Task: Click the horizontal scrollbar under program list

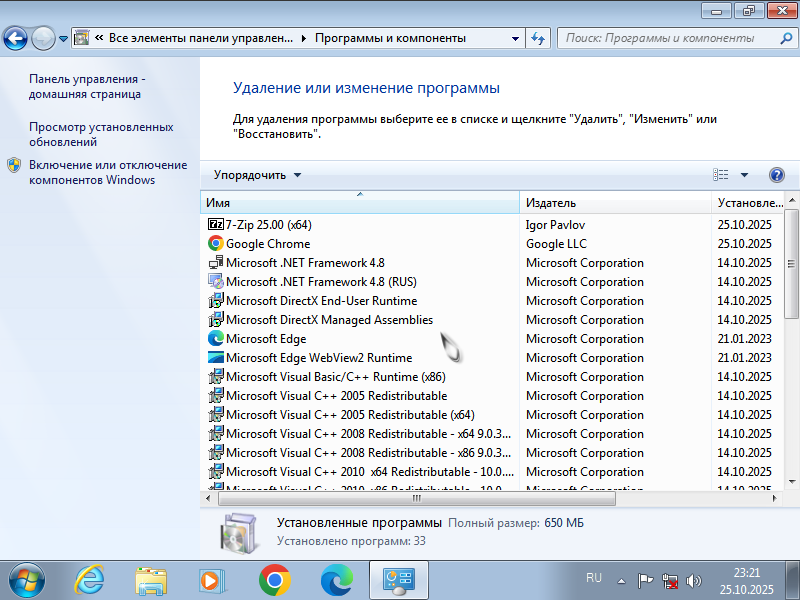Action: pyautogui.click(x=415, y=497)
